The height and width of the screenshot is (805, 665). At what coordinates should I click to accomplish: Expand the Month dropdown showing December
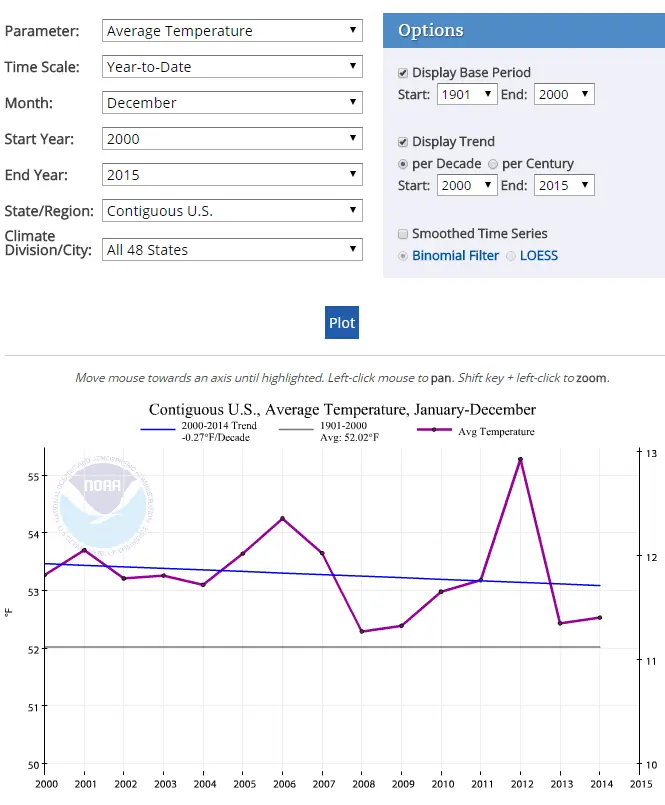232,103
